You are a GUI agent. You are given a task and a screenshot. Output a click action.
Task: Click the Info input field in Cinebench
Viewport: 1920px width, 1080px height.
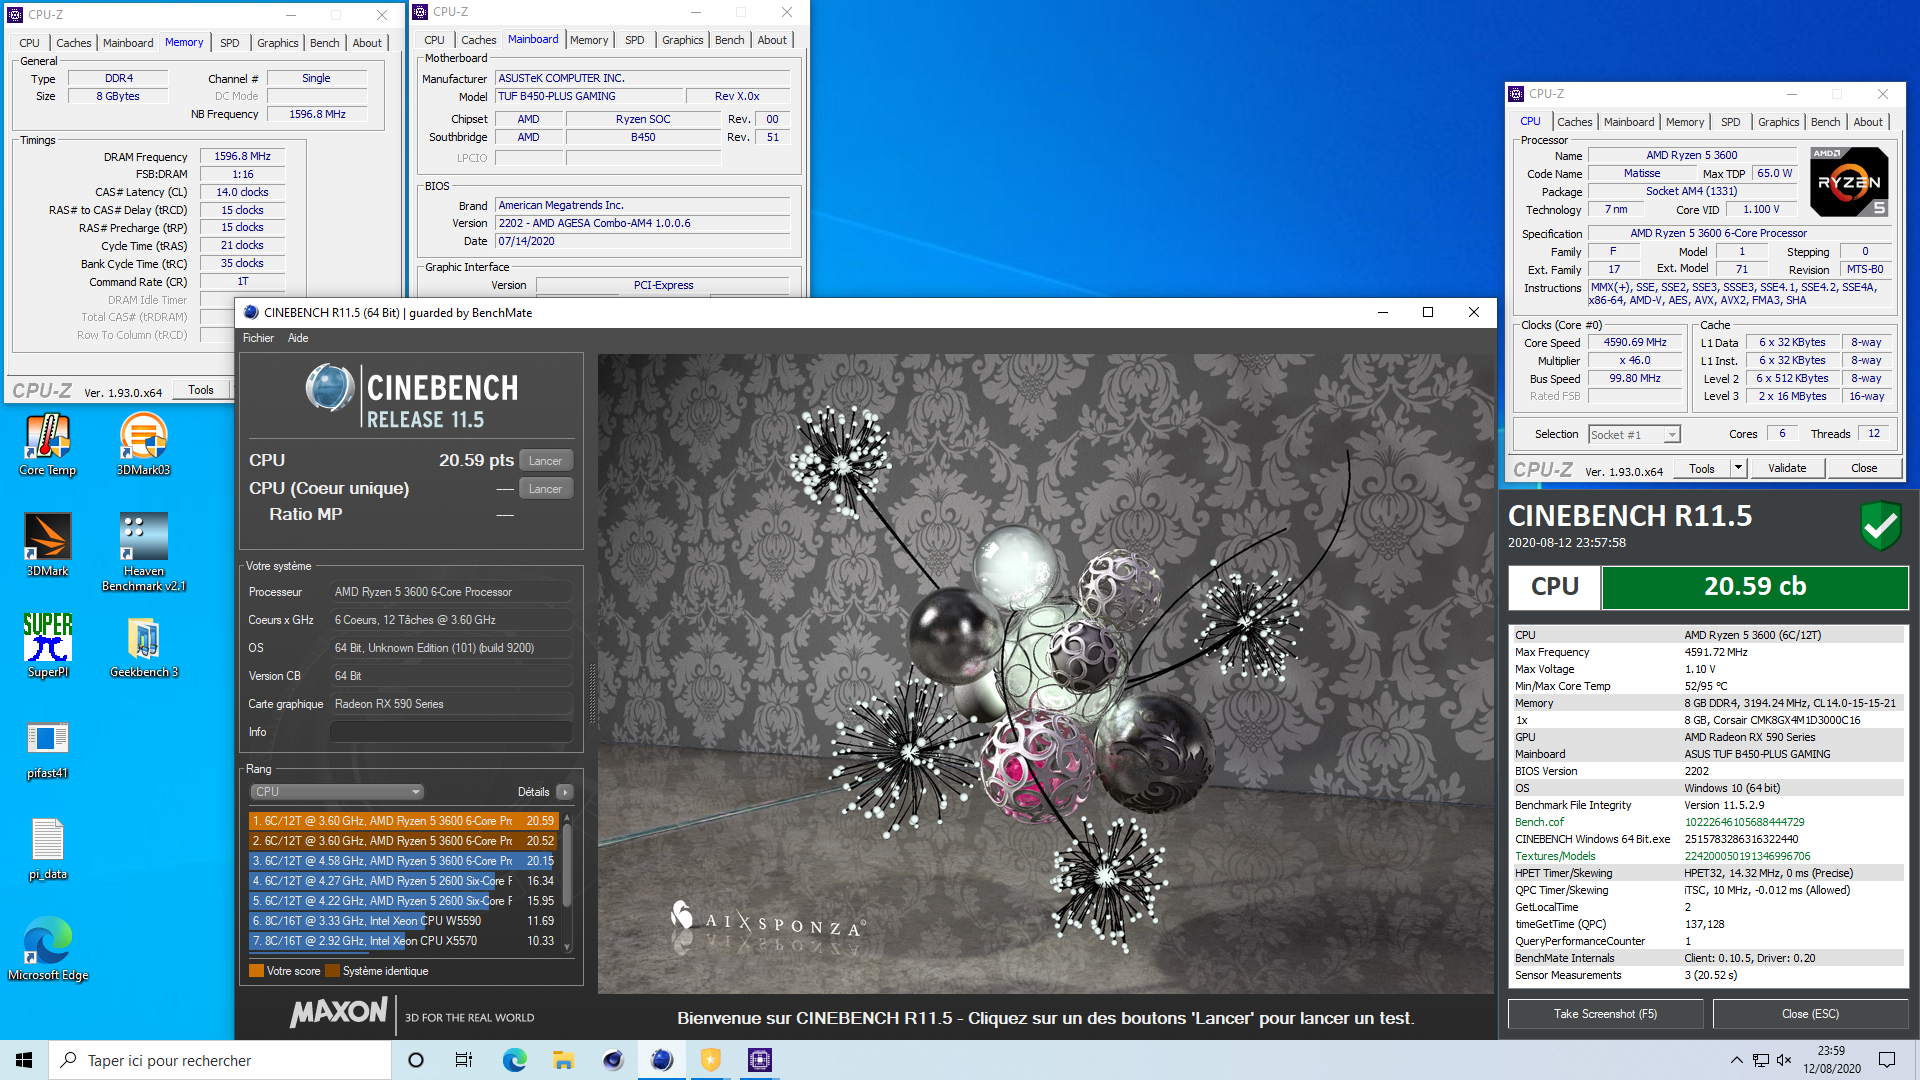(451, 732)
